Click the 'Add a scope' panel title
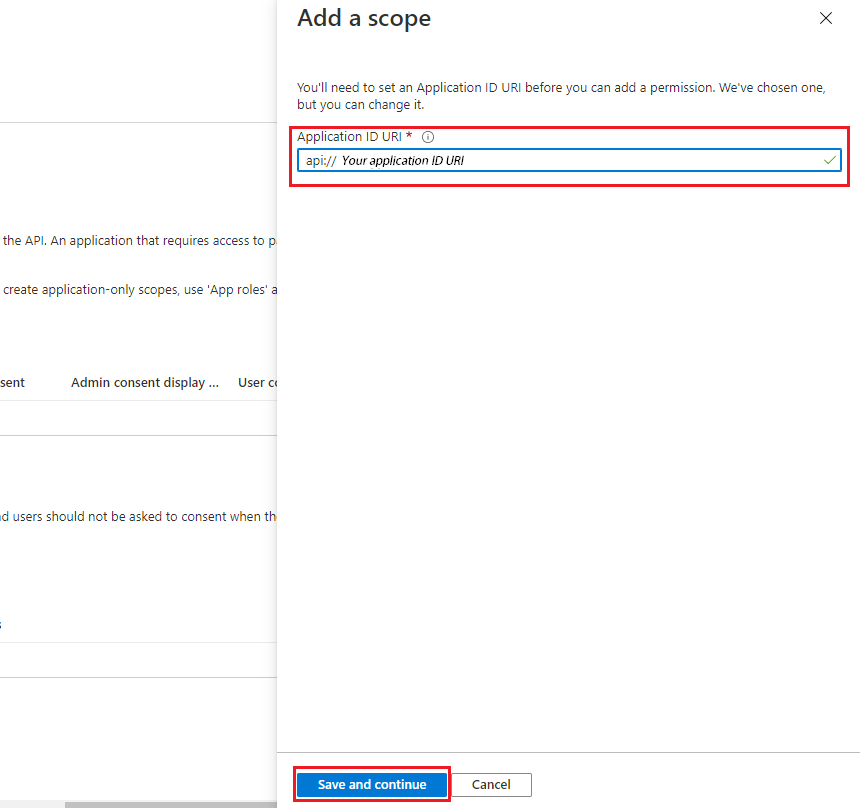Screen dimensions: 860x808 coord(364,18)
